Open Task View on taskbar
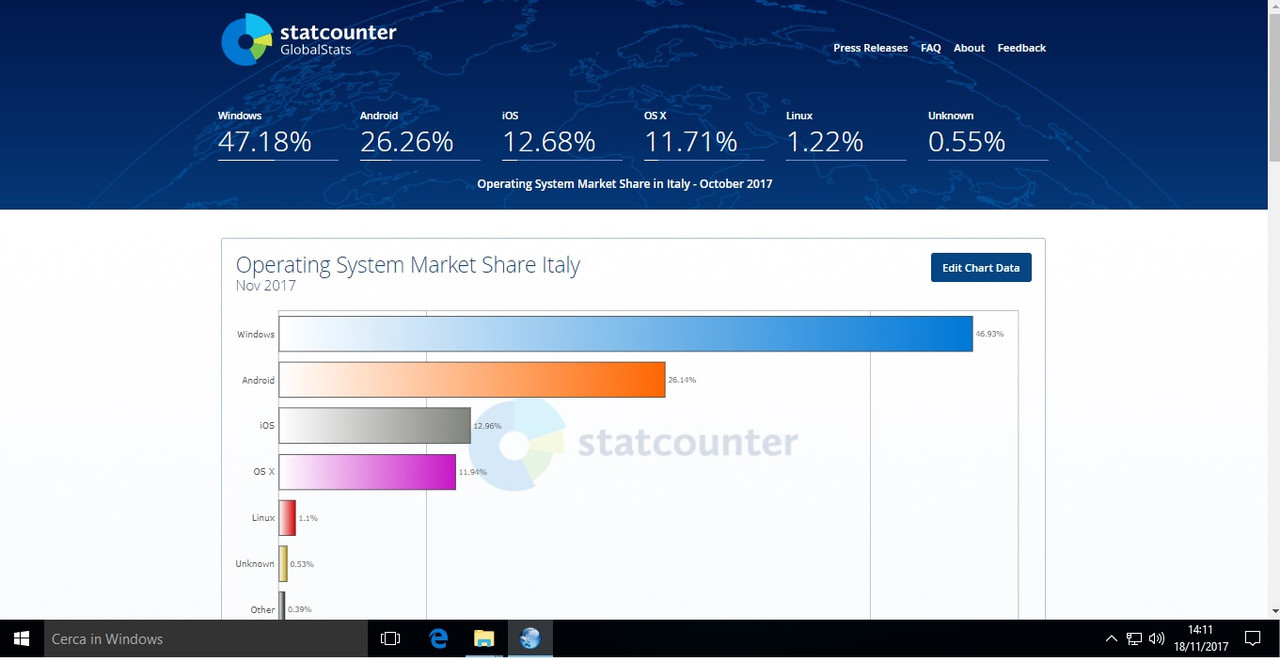1280x659 pixels. pos(391,638)
